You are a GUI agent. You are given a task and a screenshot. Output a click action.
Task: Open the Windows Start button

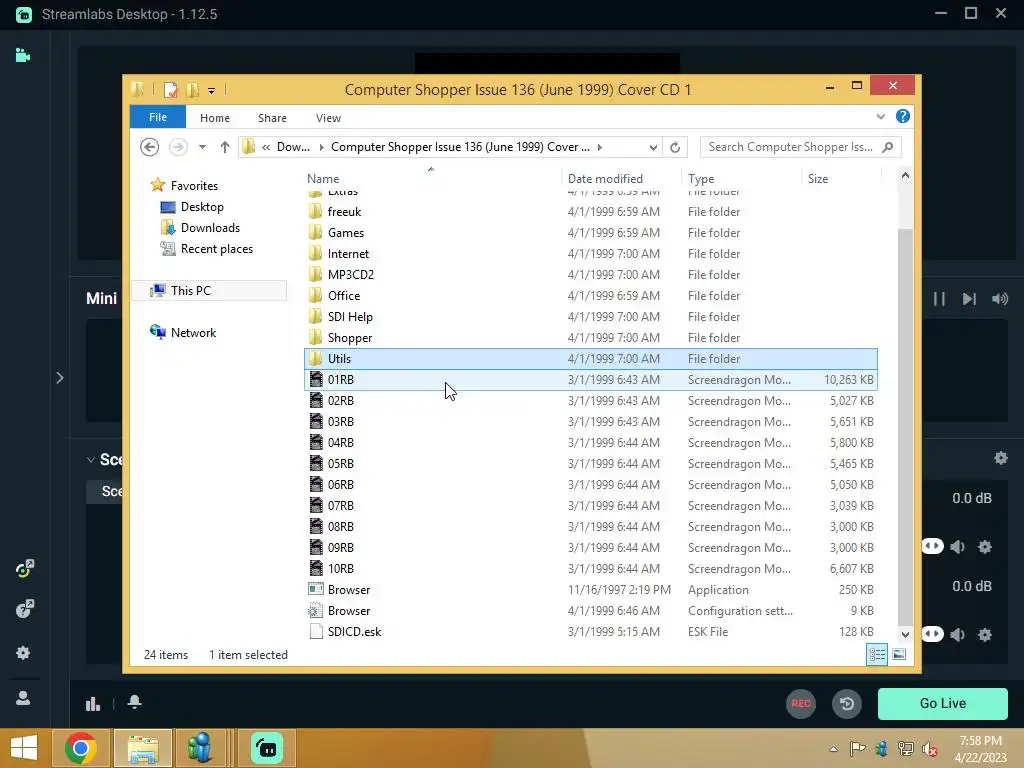point(24,748)
